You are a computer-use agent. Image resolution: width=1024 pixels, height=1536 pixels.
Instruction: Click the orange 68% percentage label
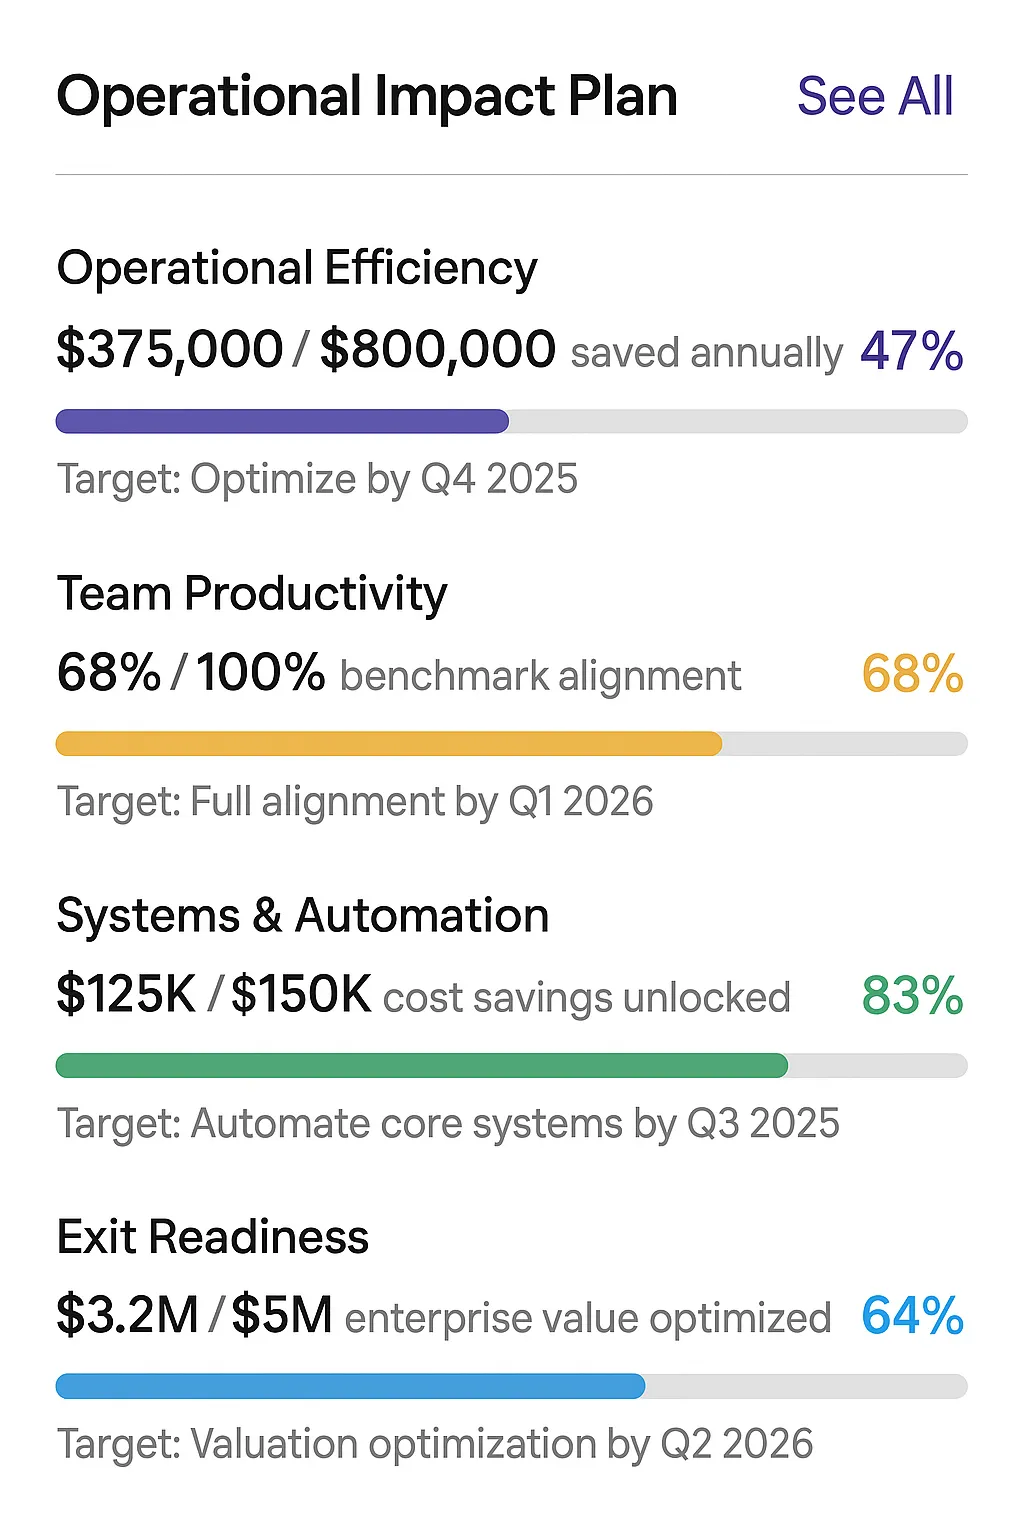912,674
